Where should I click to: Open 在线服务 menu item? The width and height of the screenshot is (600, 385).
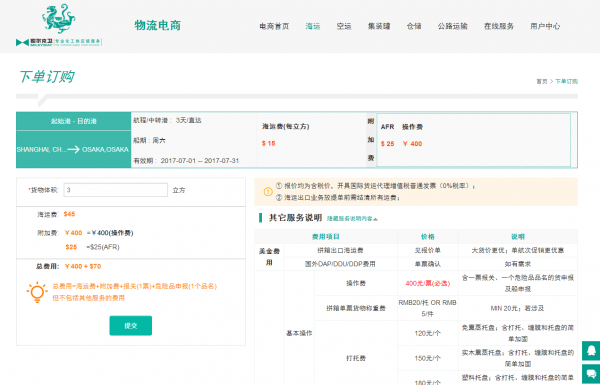(499, 26)
